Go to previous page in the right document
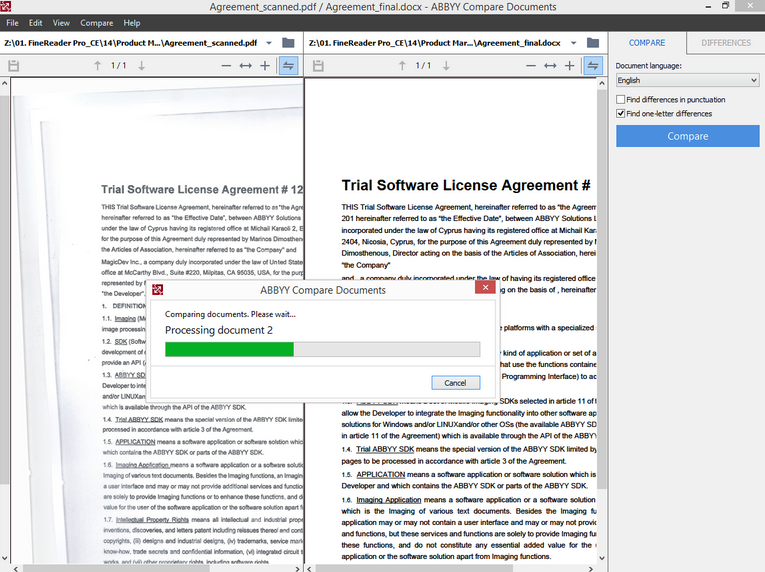 [402, 66]
